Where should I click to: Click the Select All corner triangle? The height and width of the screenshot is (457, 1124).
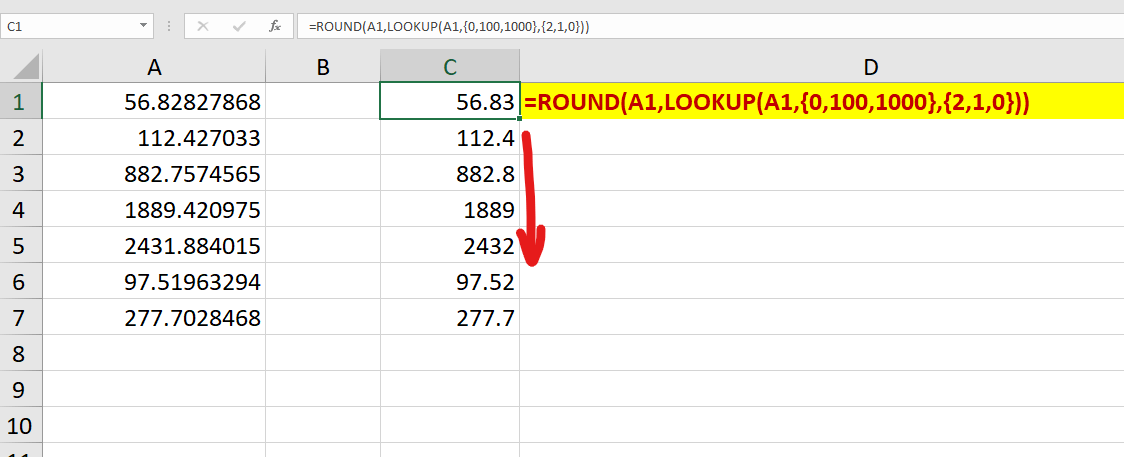tap(26, 68)
